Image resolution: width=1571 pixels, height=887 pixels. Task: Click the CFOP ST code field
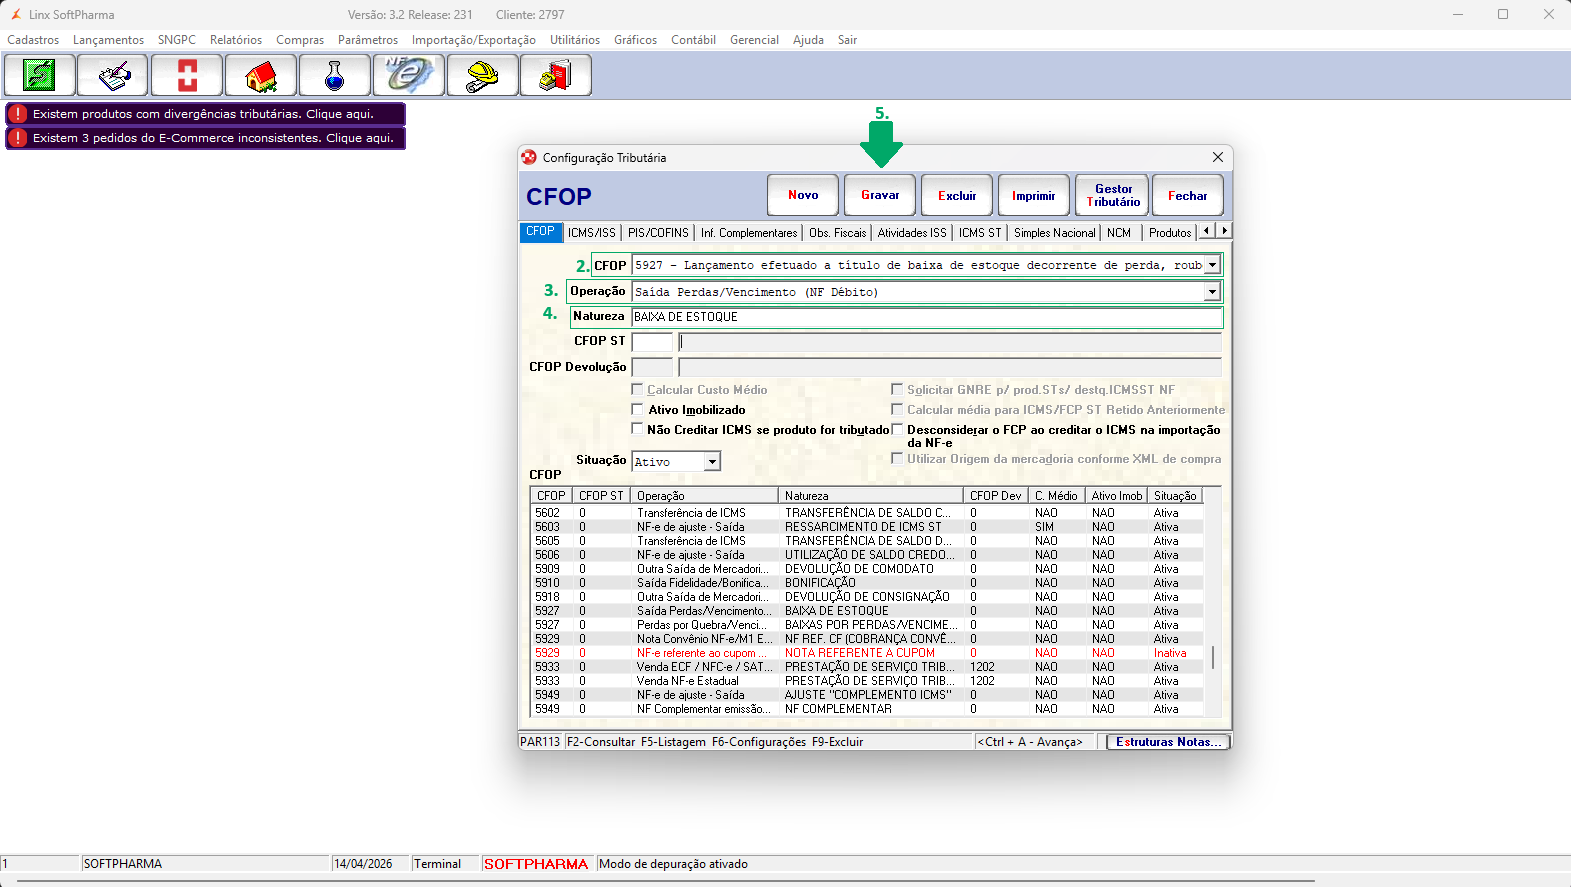coord(652,342)
